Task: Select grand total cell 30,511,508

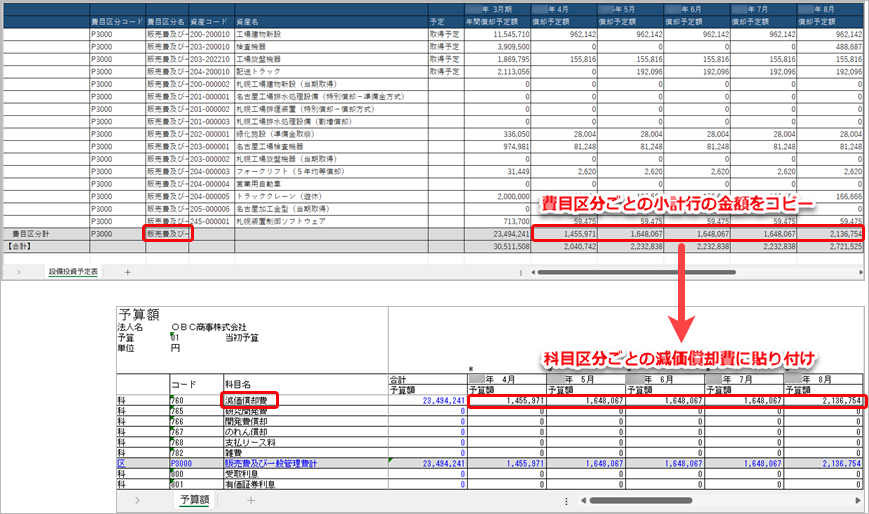Action: coord(498,246)
